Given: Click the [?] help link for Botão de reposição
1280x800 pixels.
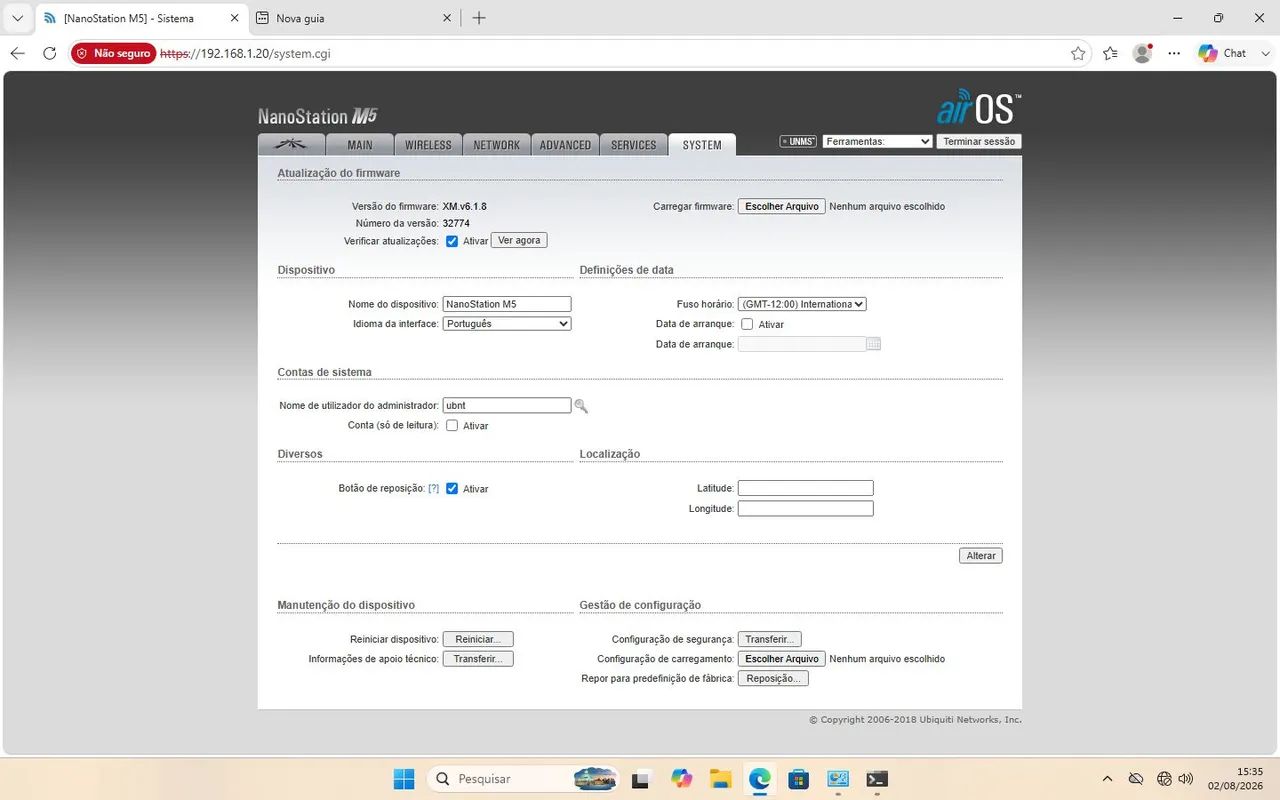Looking at the screenshot, I should (x=434, y=489).
